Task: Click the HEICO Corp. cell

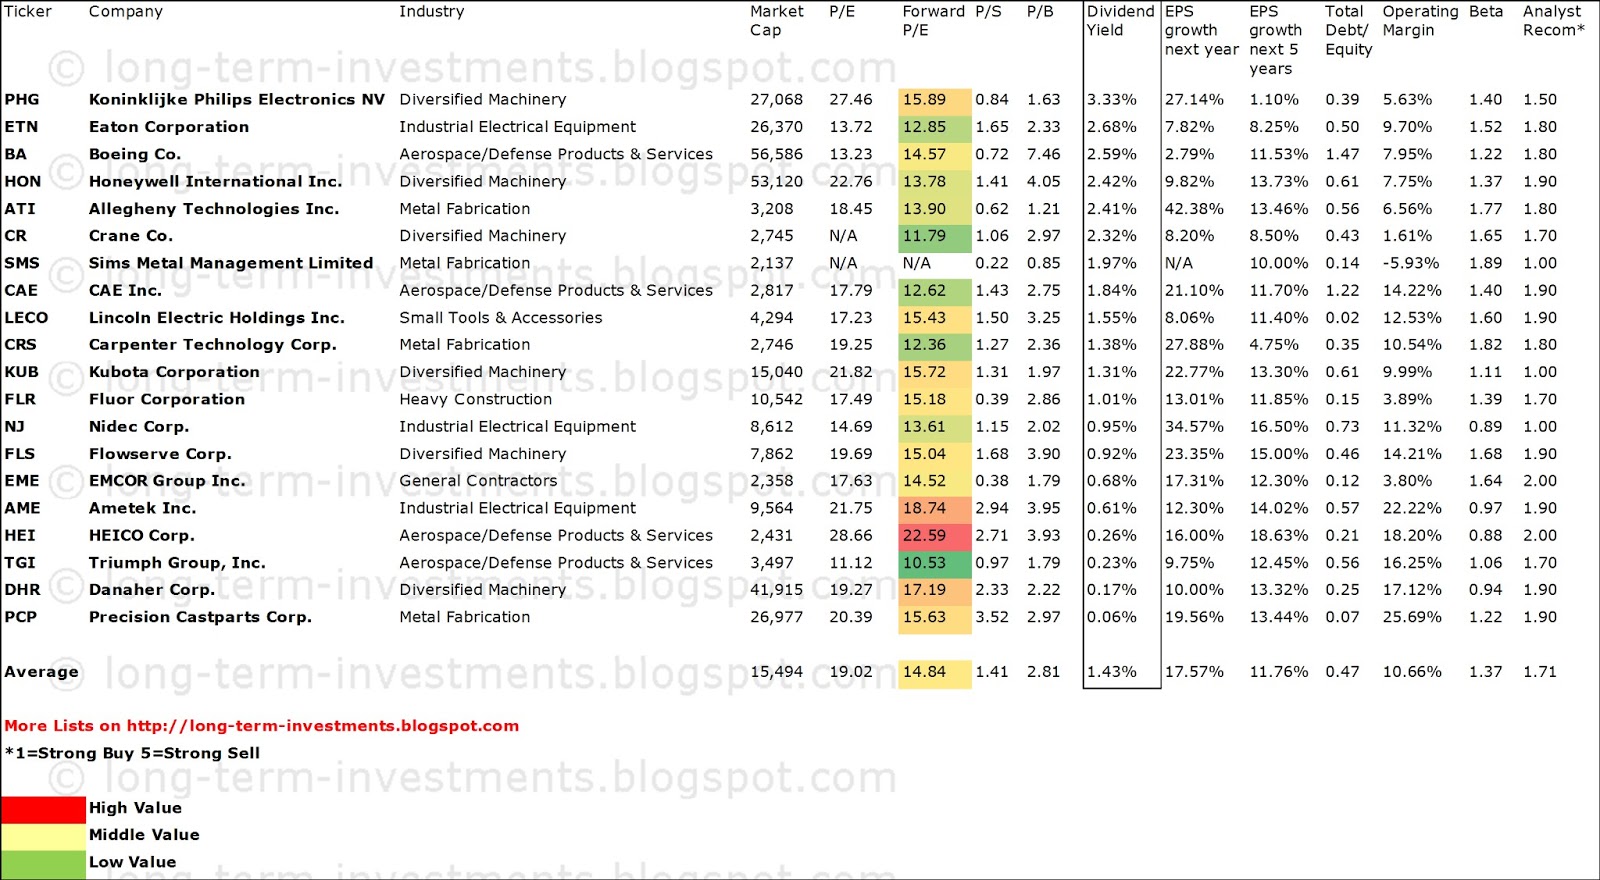Action: (x=141, y=536)
